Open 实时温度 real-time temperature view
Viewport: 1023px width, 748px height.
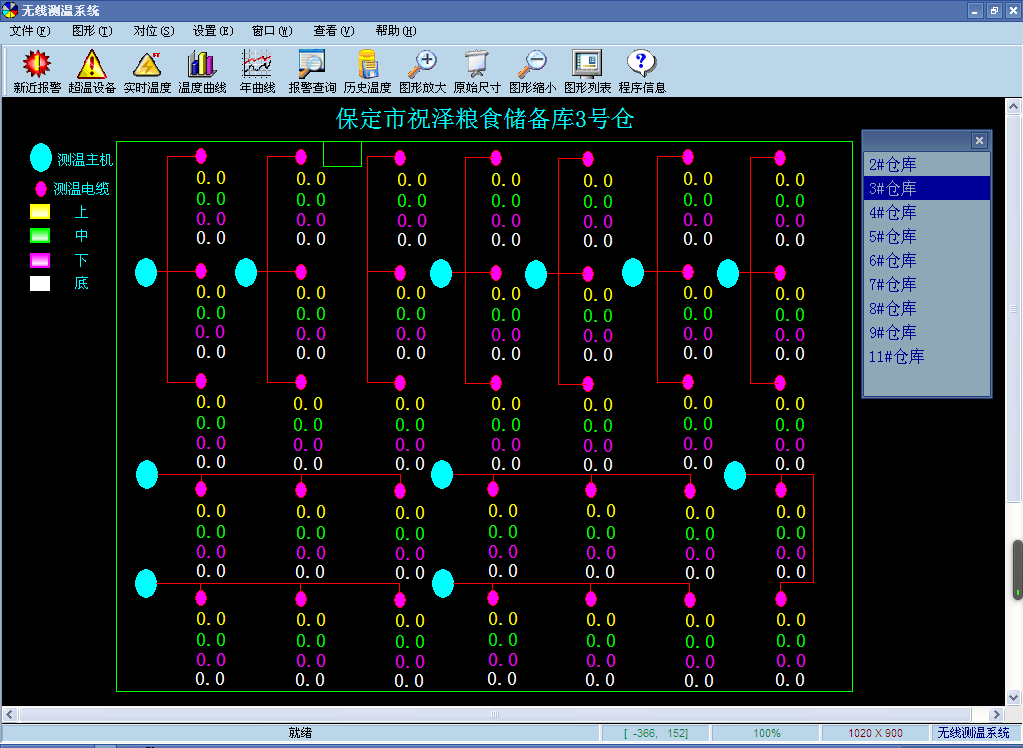point(147,65)
